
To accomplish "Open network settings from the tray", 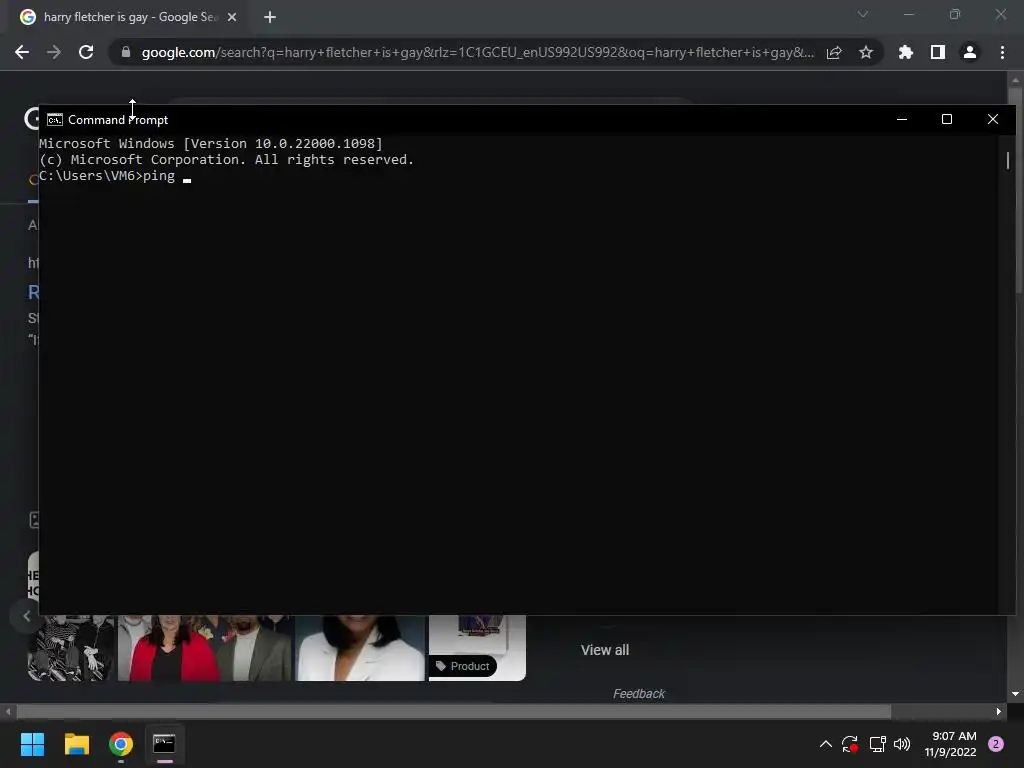I will 877,744.
